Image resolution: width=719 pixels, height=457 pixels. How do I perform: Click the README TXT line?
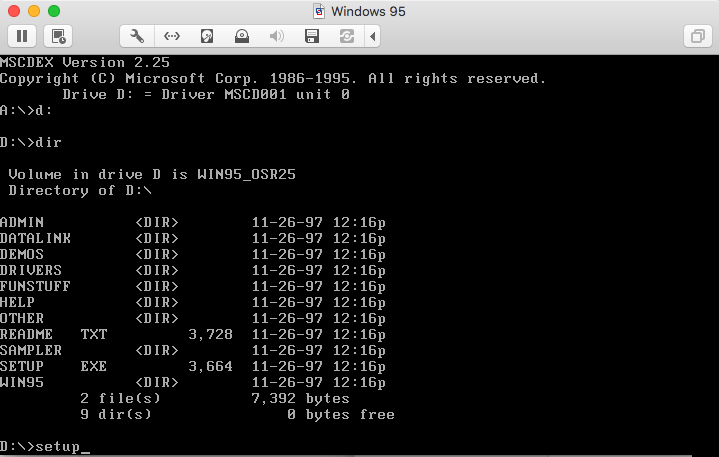(54, 334)
